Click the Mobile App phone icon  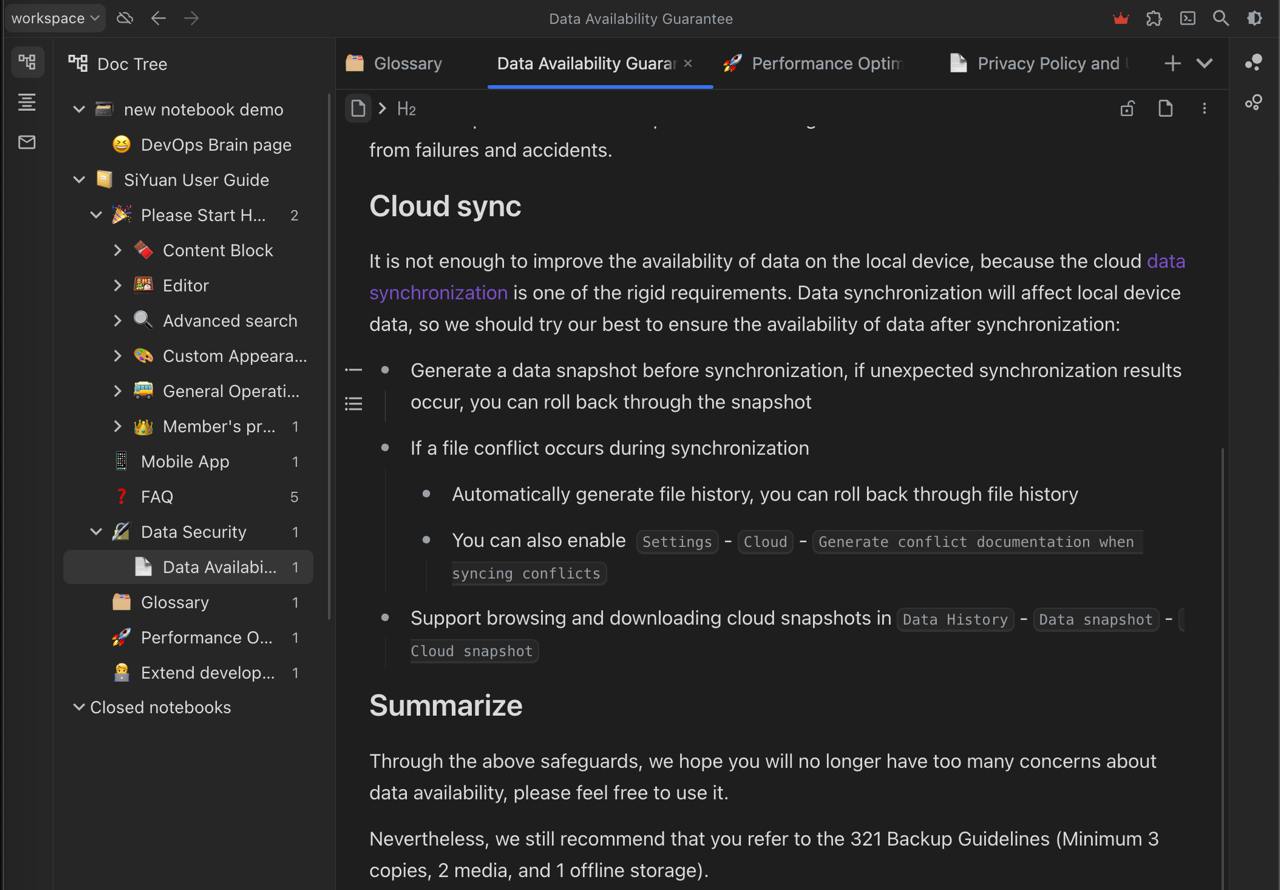(x=121, y=461)
